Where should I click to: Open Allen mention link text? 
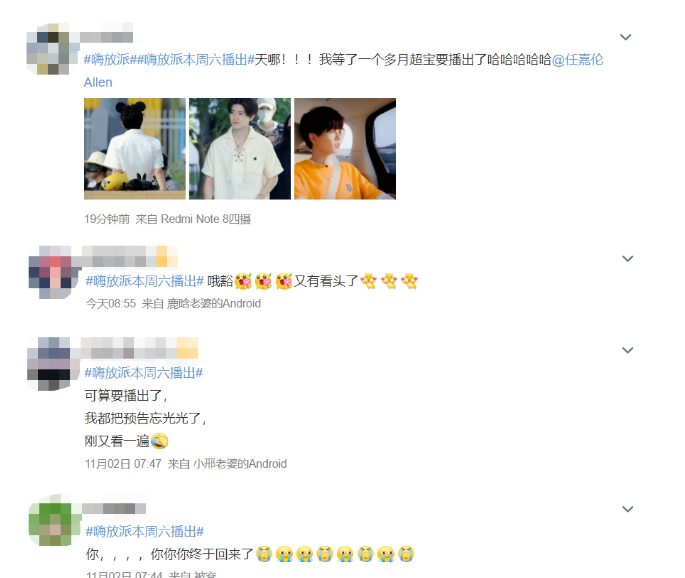point(98,82)
